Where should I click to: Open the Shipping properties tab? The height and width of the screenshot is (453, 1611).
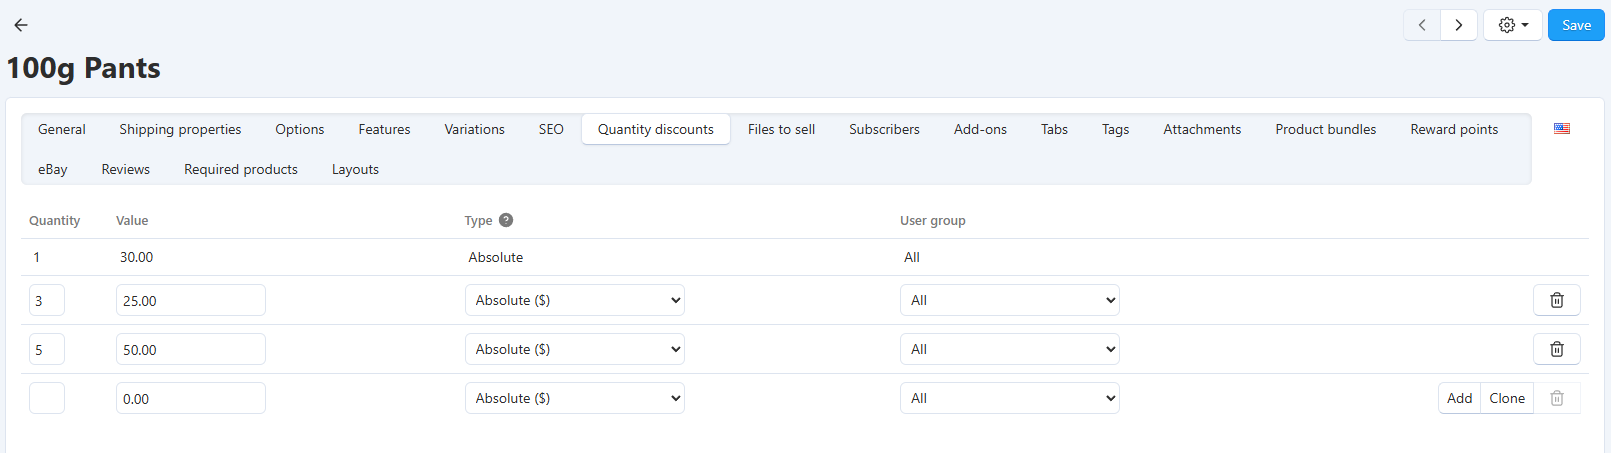coord(180,129)
